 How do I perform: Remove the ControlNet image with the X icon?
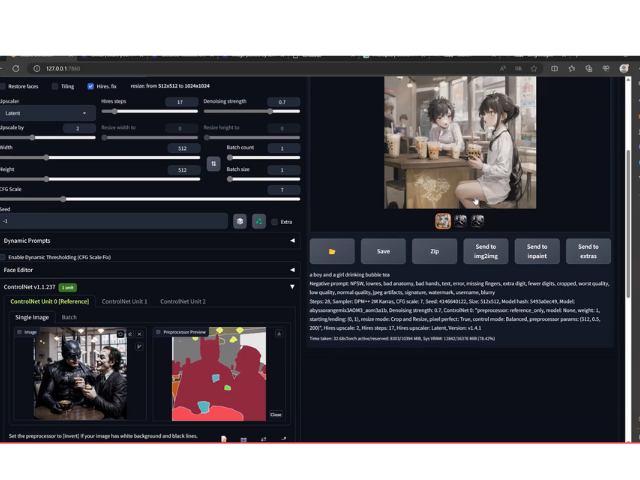(139, 334)
